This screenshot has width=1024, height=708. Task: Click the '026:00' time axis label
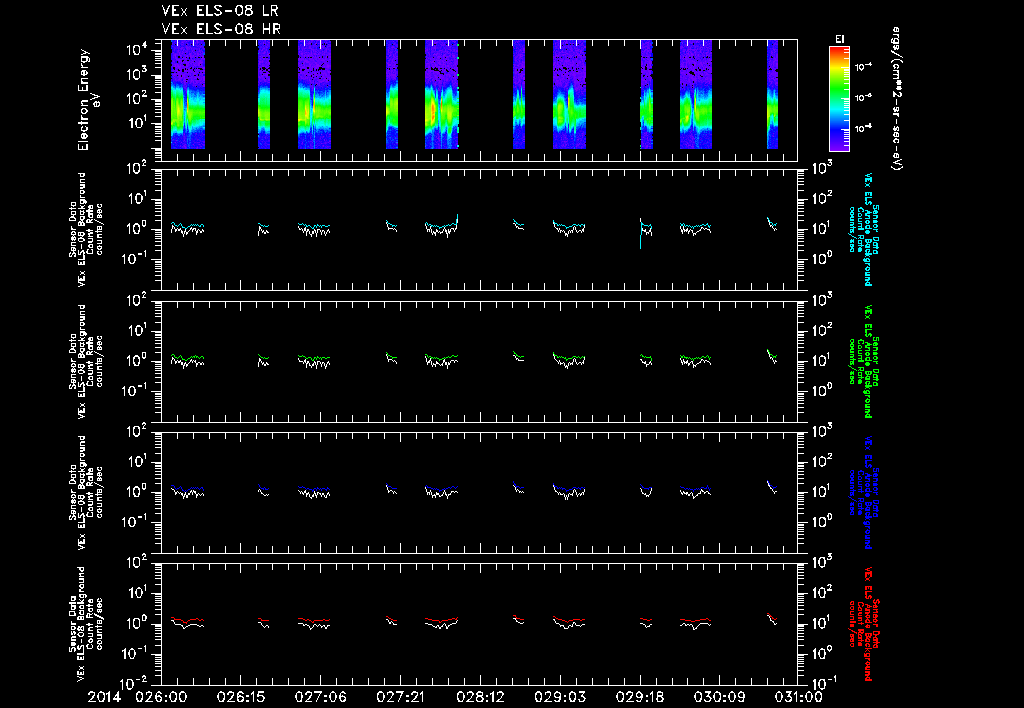point(161,696)
